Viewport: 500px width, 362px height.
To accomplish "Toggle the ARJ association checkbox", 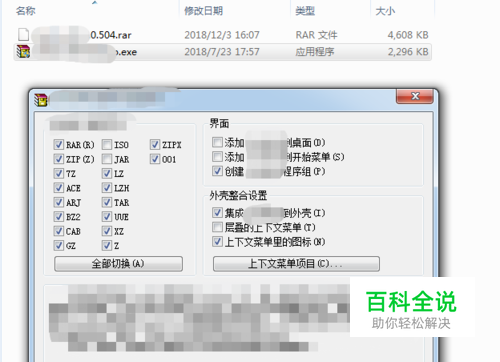I will [58, 202].
